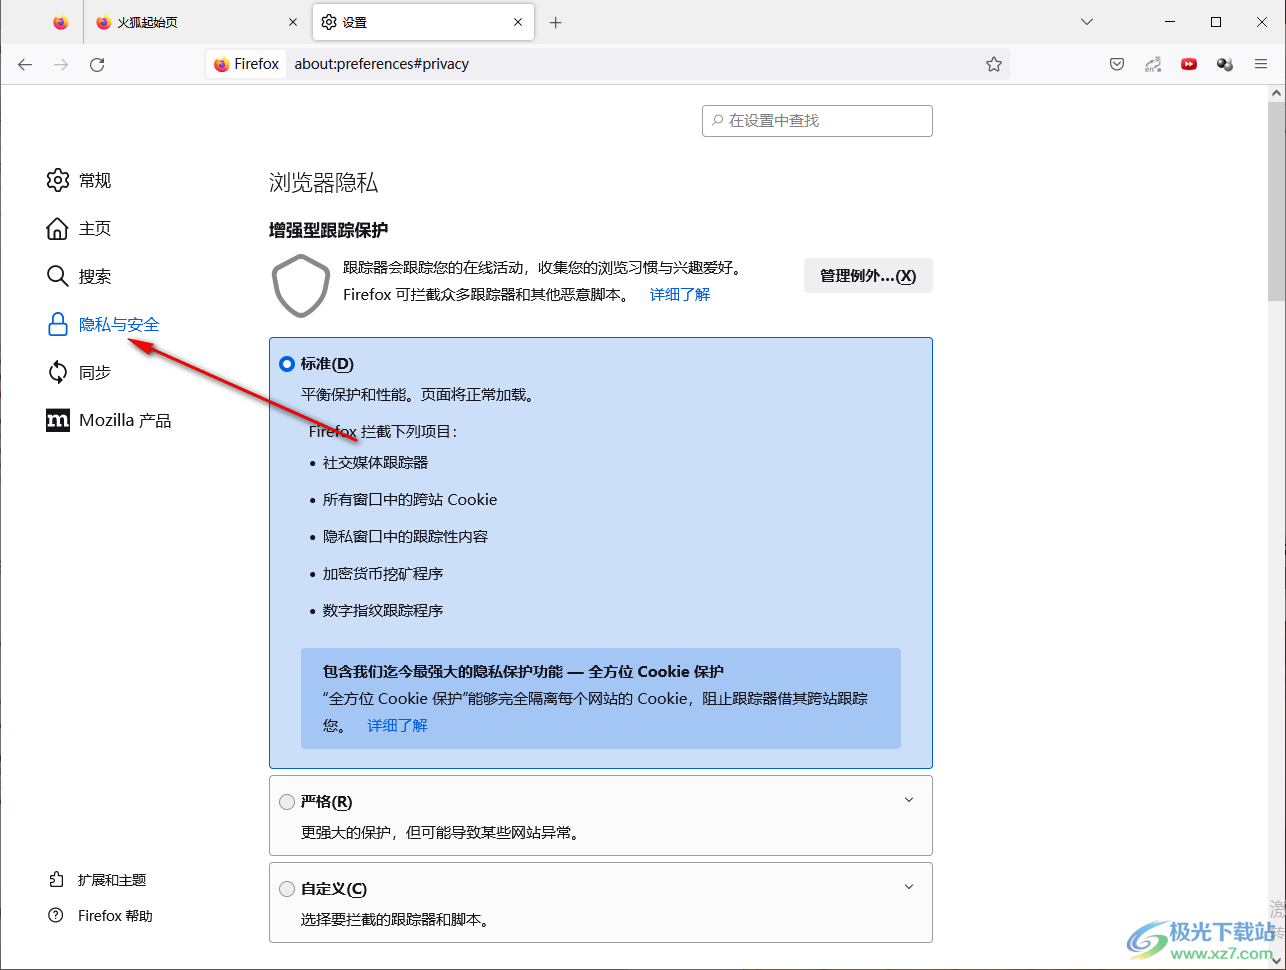Select the 标准 protection radio button

[x=287, y=364]
